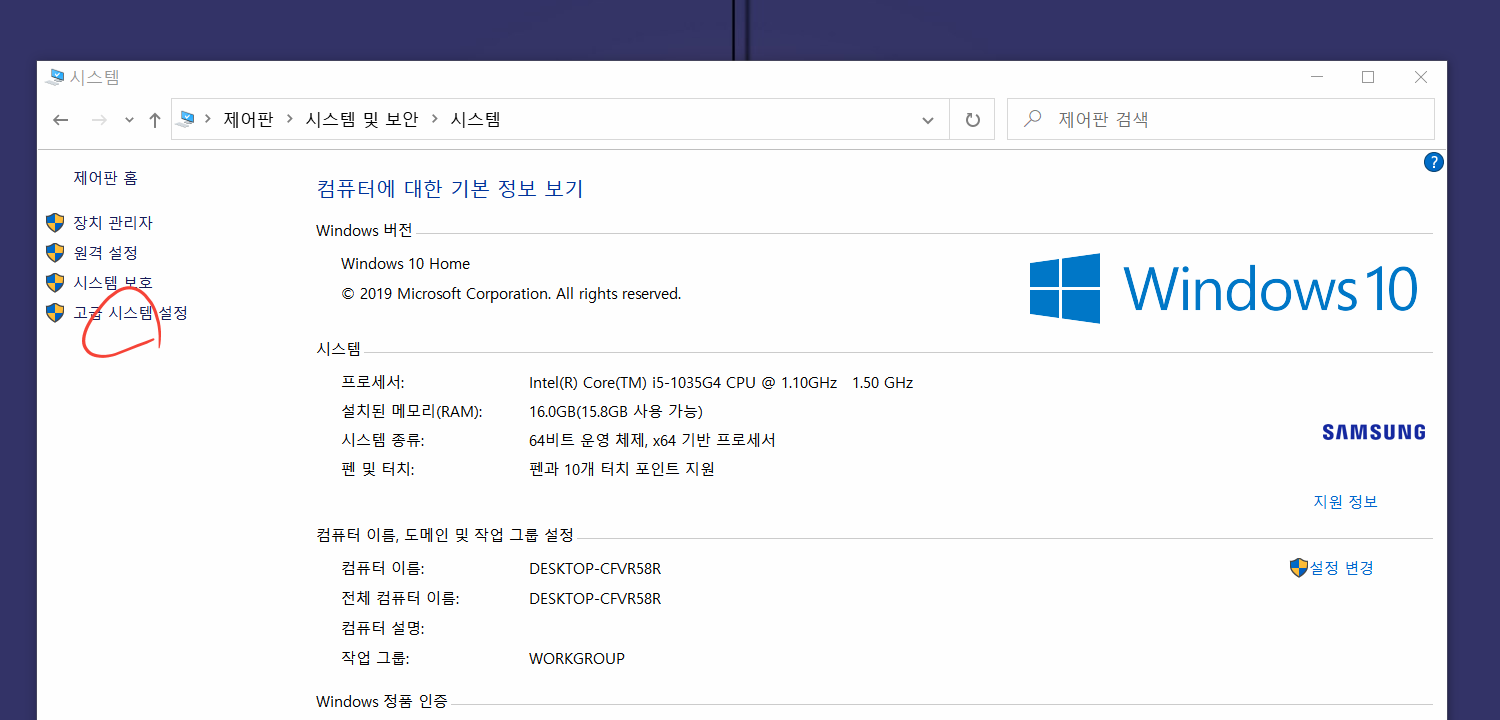Click the shield icon beside 설정 변경
Image resolution: width=1500 pixels, height=720 pixels.
point(1299,568)
